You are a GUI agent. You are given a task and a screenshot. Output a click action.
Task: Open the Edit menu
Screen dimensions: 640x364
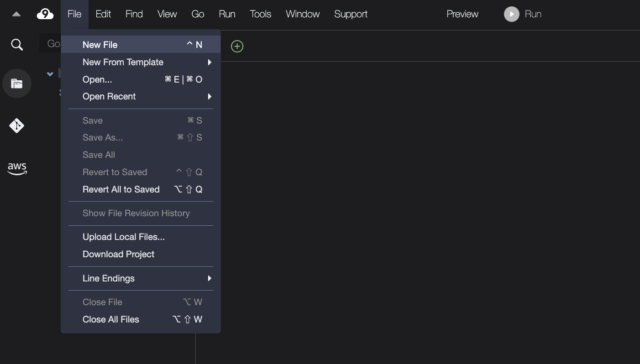tap(103, 14)
